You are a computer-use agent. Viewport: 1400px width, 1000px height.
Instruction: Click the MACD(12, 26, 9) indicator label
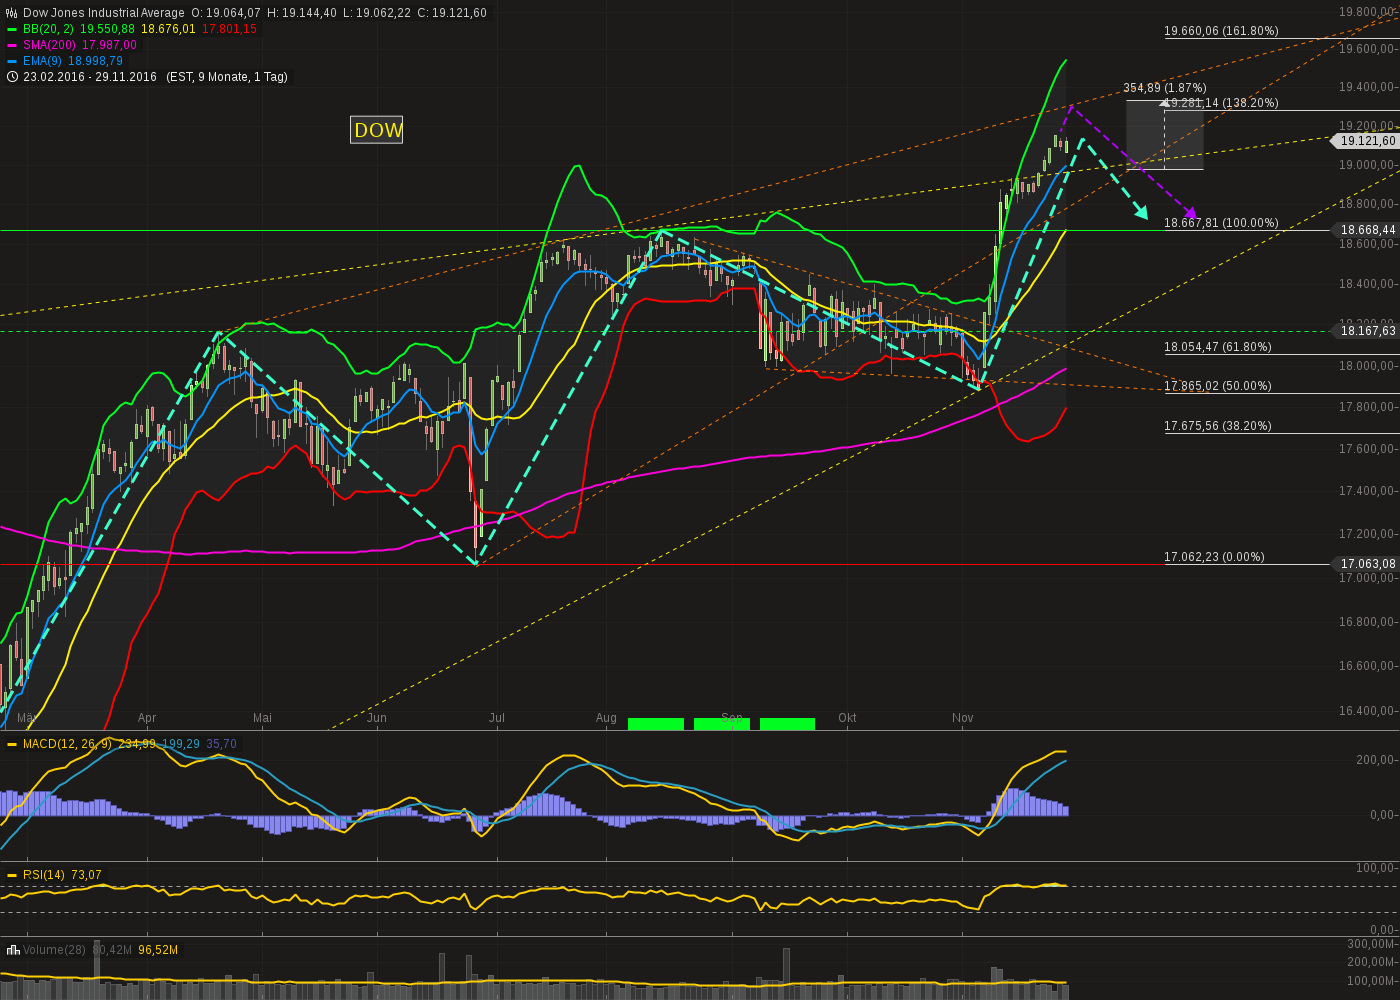tap(68, 744)
